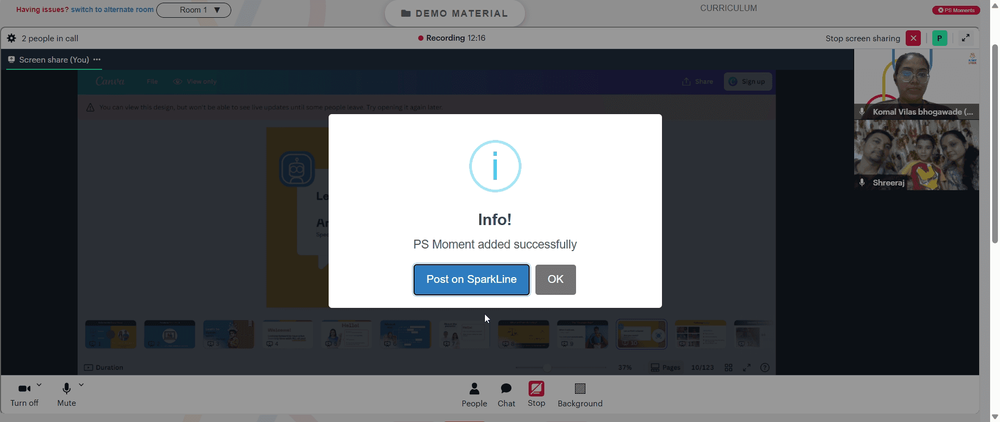1000x422 pixels.
Task: Dismiss the Info dialog with OK
Action: pos(555,280)
